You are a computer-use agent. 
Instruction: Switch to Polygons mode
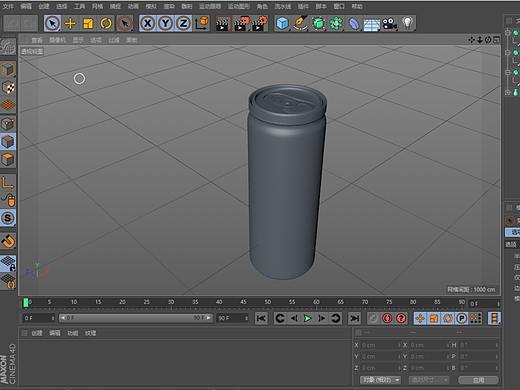click(x=8, y=160)
